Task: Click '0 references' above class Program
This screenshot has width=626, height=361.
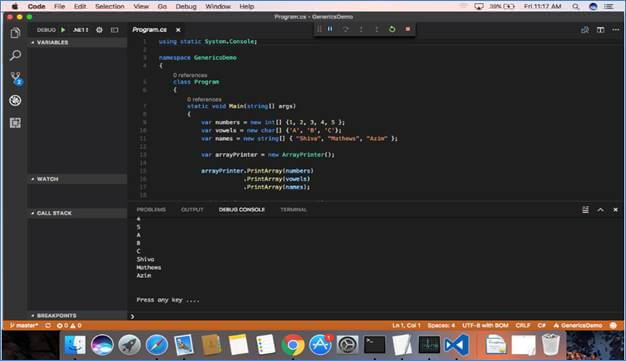Action: coord(190,75)
